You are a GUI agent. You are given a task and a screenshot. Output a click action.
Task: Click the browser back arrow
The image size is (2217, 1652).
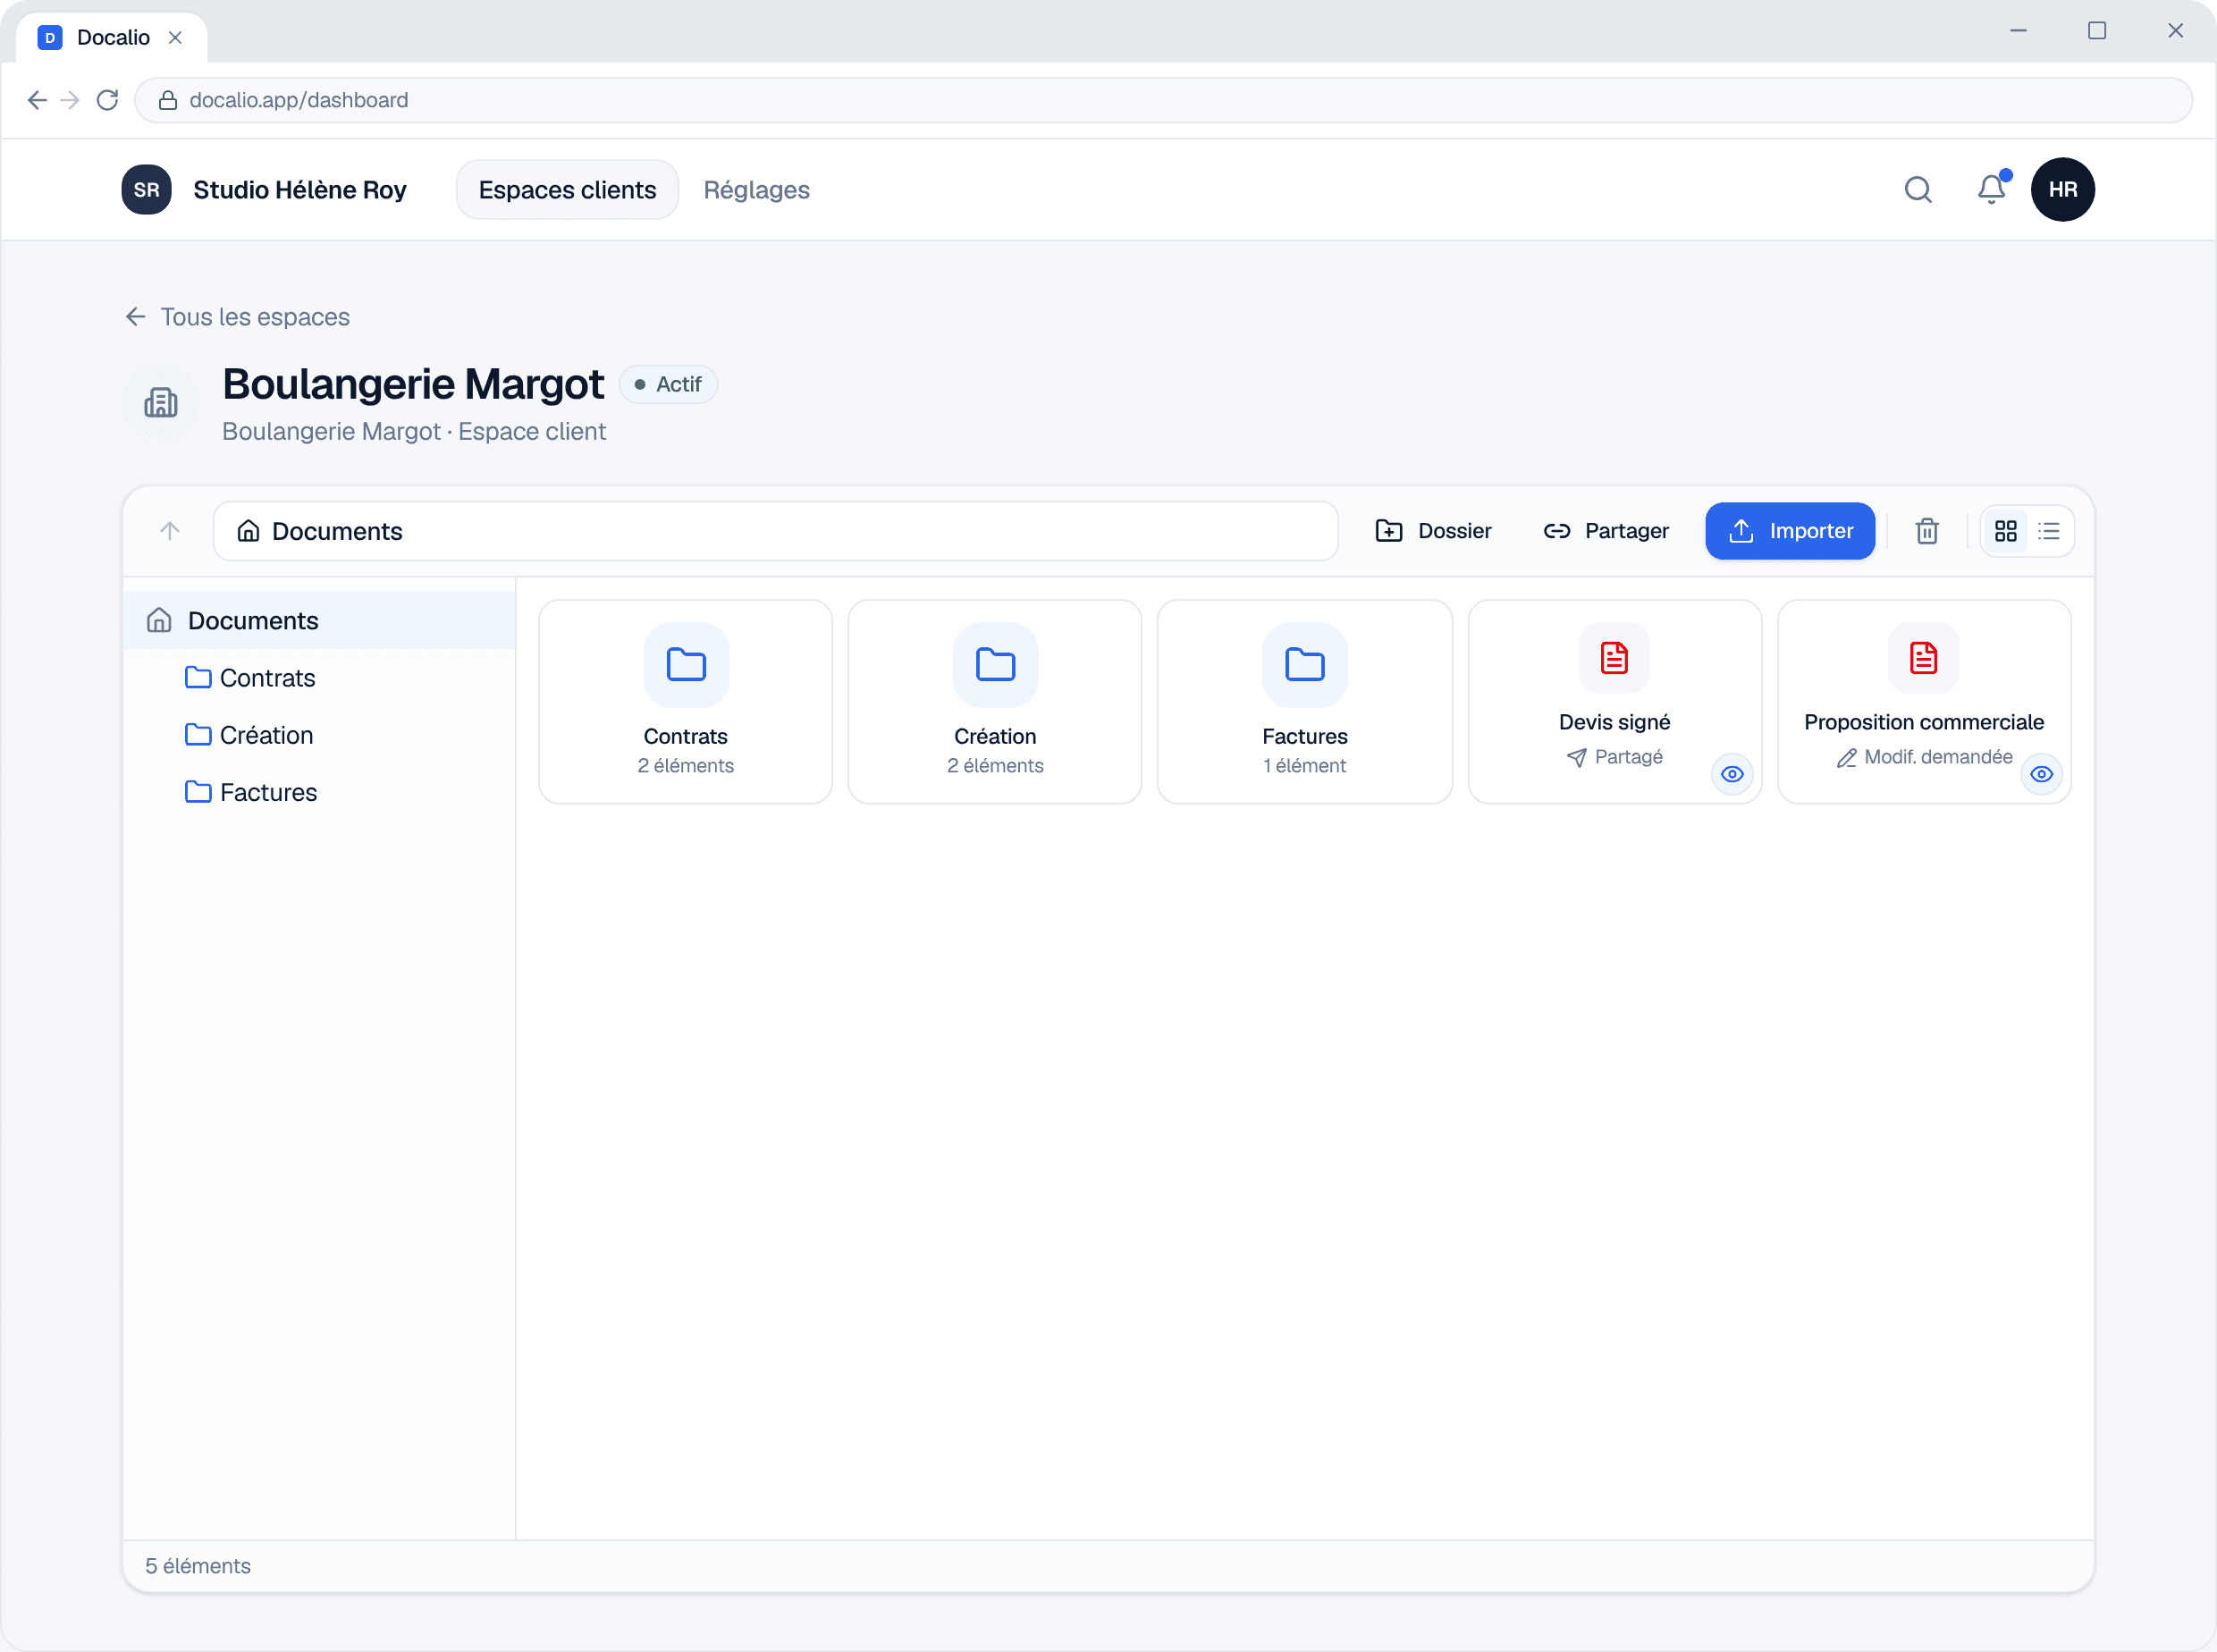(37, 100)
